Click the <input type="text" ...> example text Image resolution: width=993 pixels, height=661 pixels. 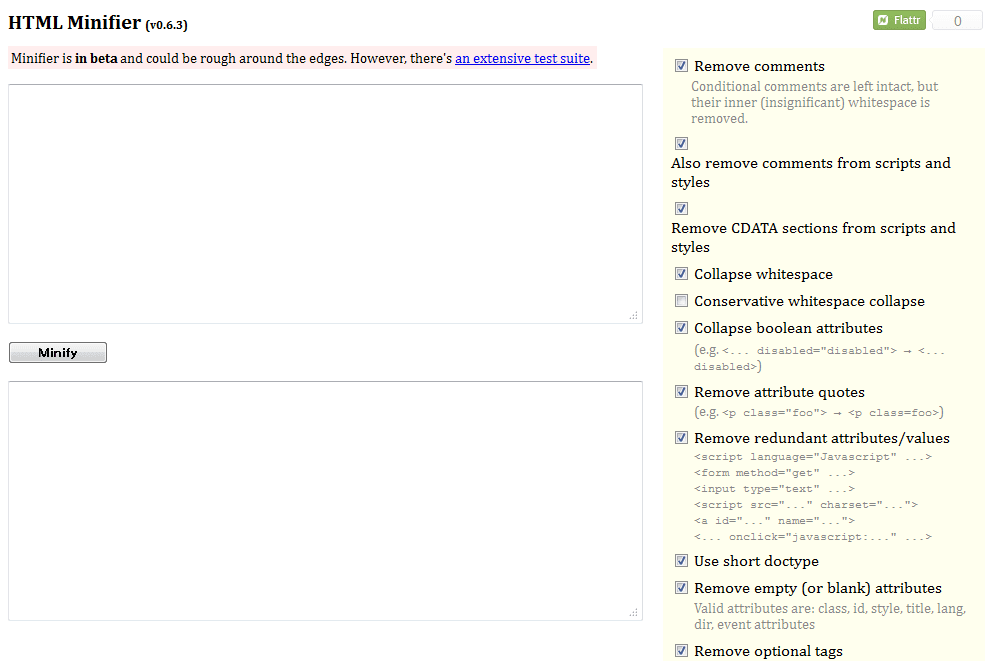pos(775,489)
